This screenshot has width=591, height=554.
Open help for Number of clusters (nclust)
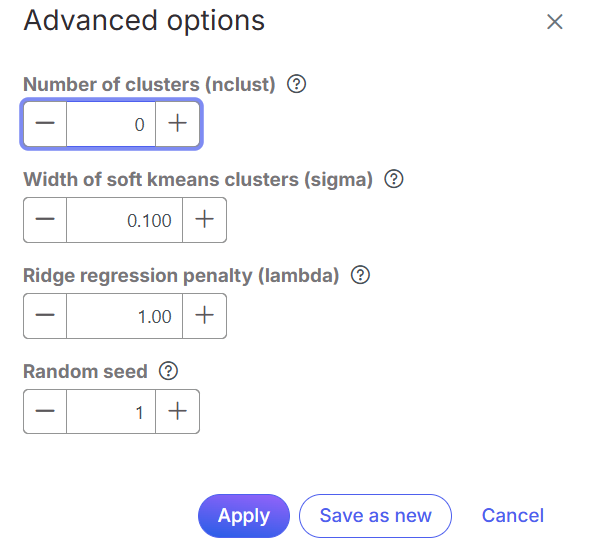click(x=297, y=84)
